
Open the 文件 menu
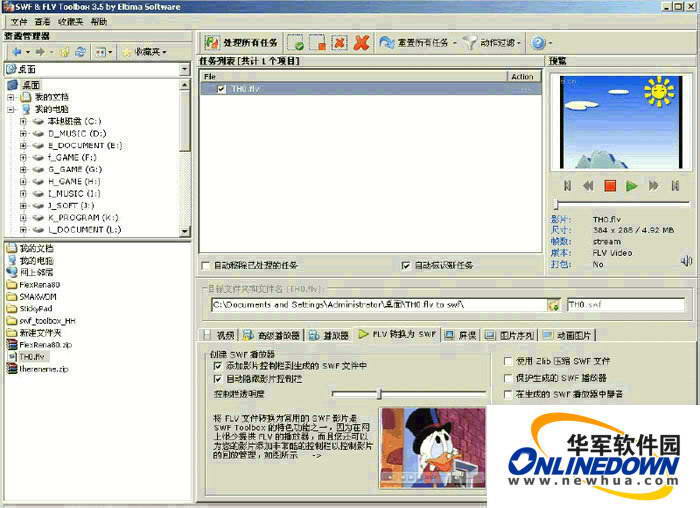pos(19,22)
